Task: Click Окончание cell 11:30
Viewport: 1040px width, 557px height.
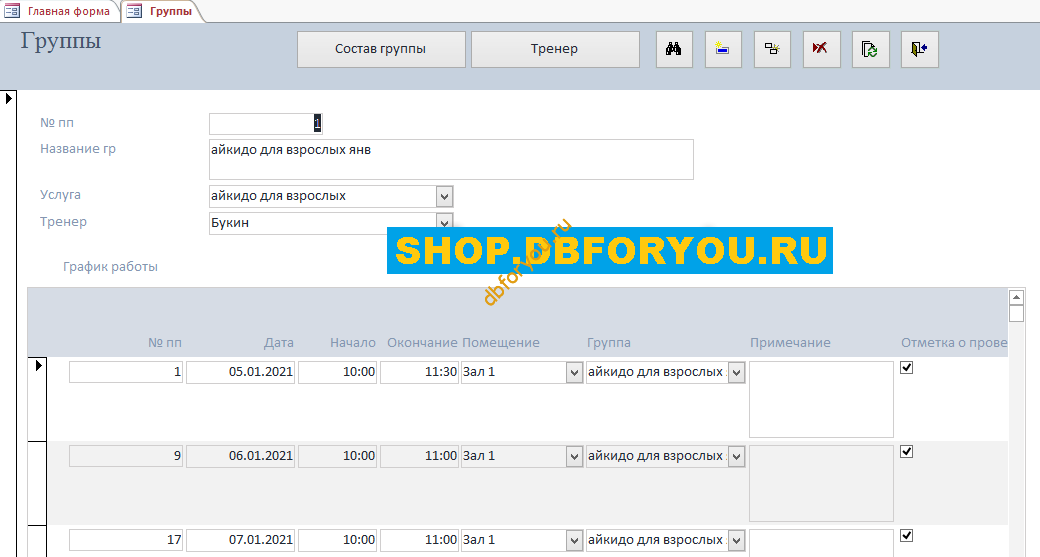Action: pos(419,372)
